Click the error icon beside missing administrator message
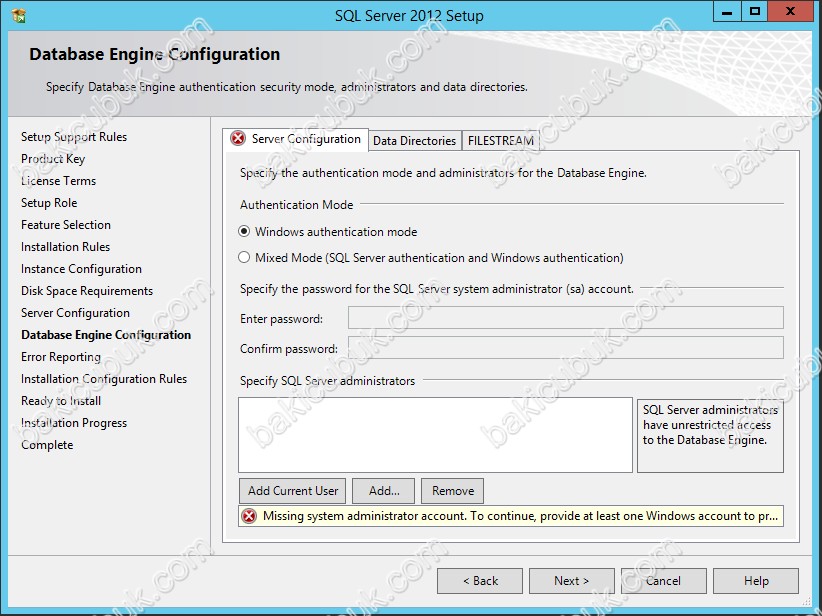Screen dimensions: 822x616 (249, 516)
